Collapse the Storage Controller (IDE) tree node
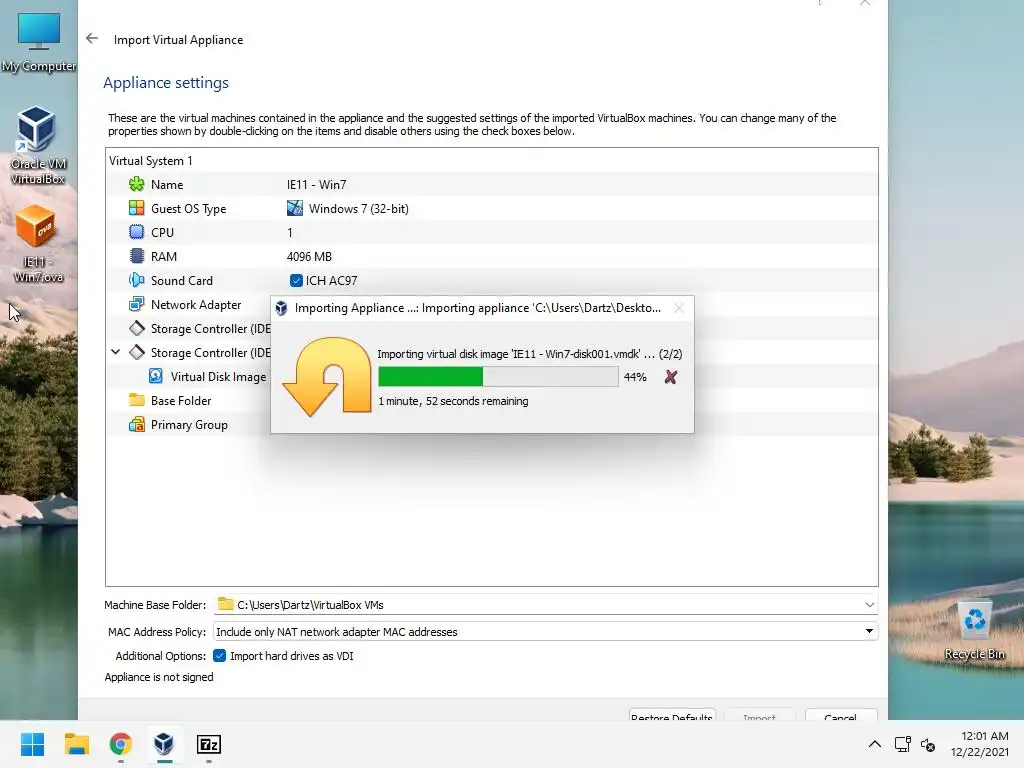Viewport: 1024px width, 768px height. coord(116,352)
